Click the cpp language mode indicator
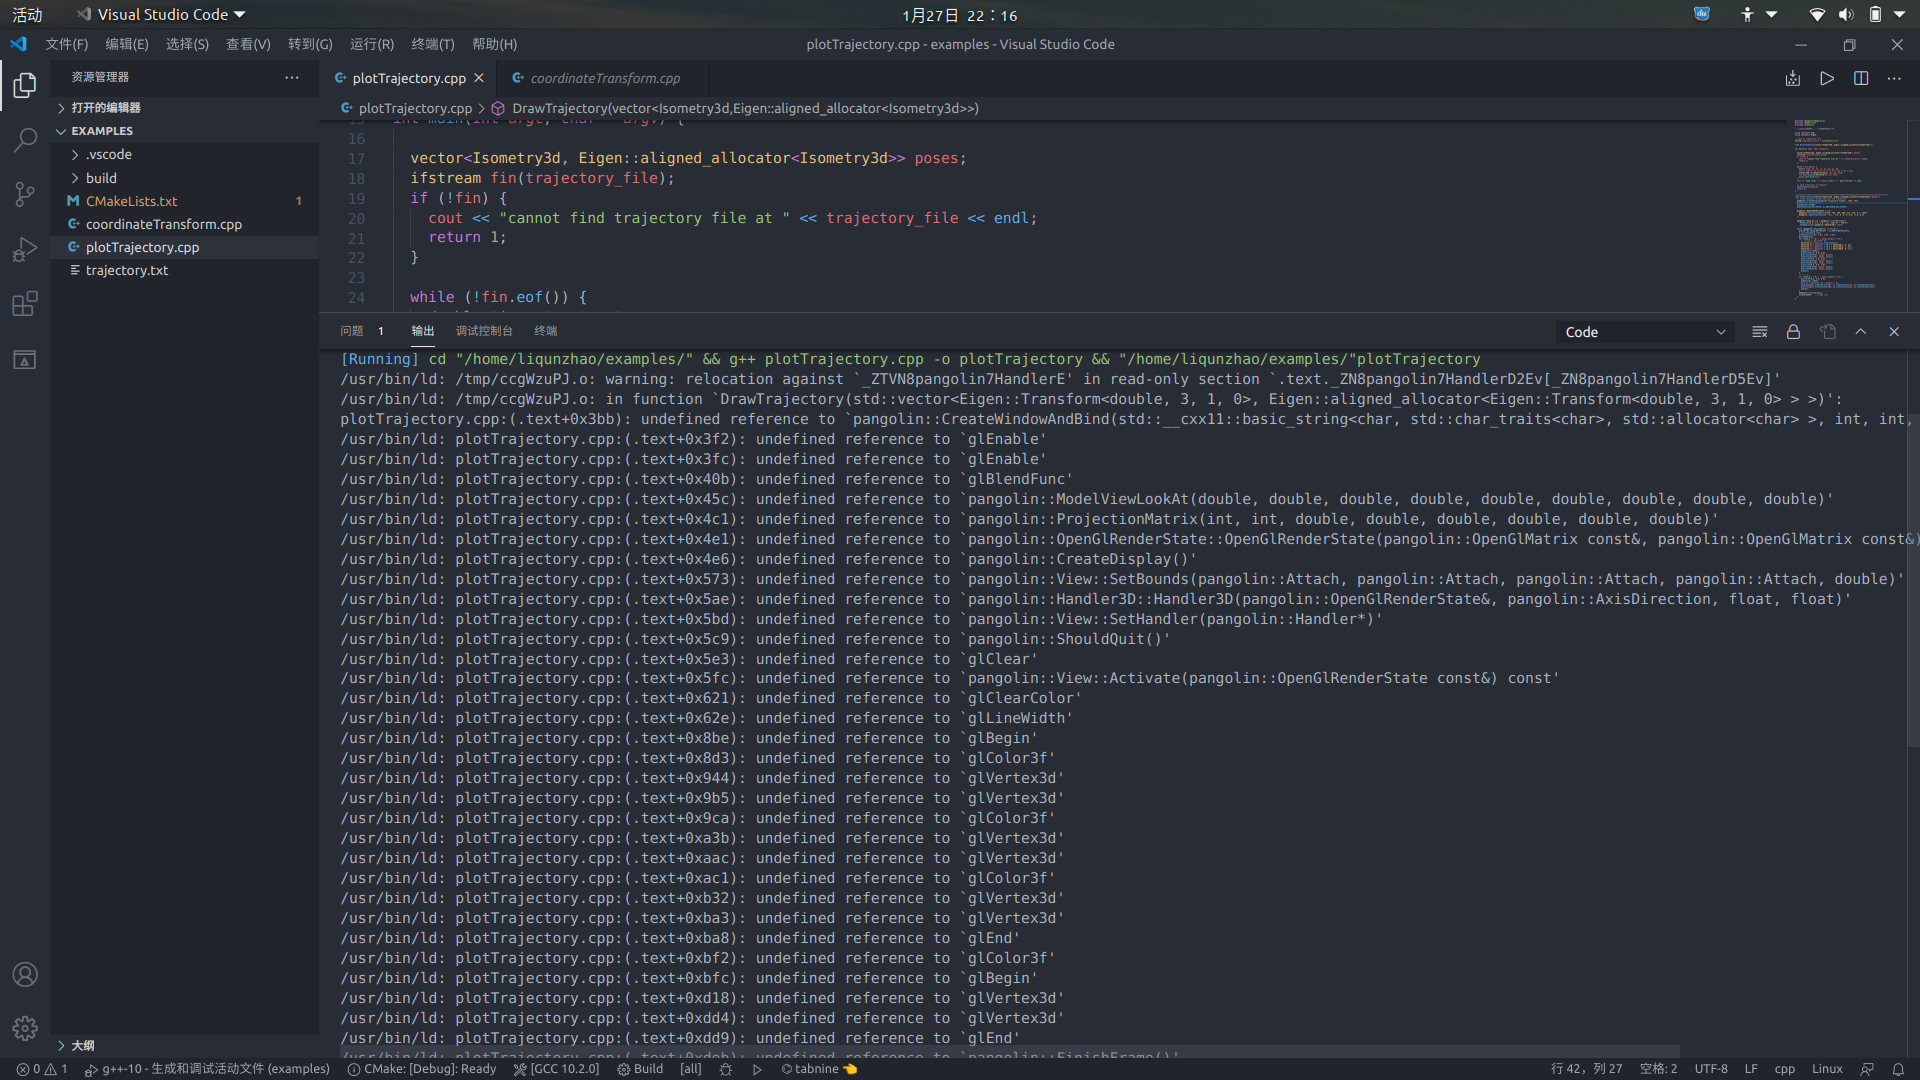Screen dimensions: 1920x1080 point(1785,1069)
